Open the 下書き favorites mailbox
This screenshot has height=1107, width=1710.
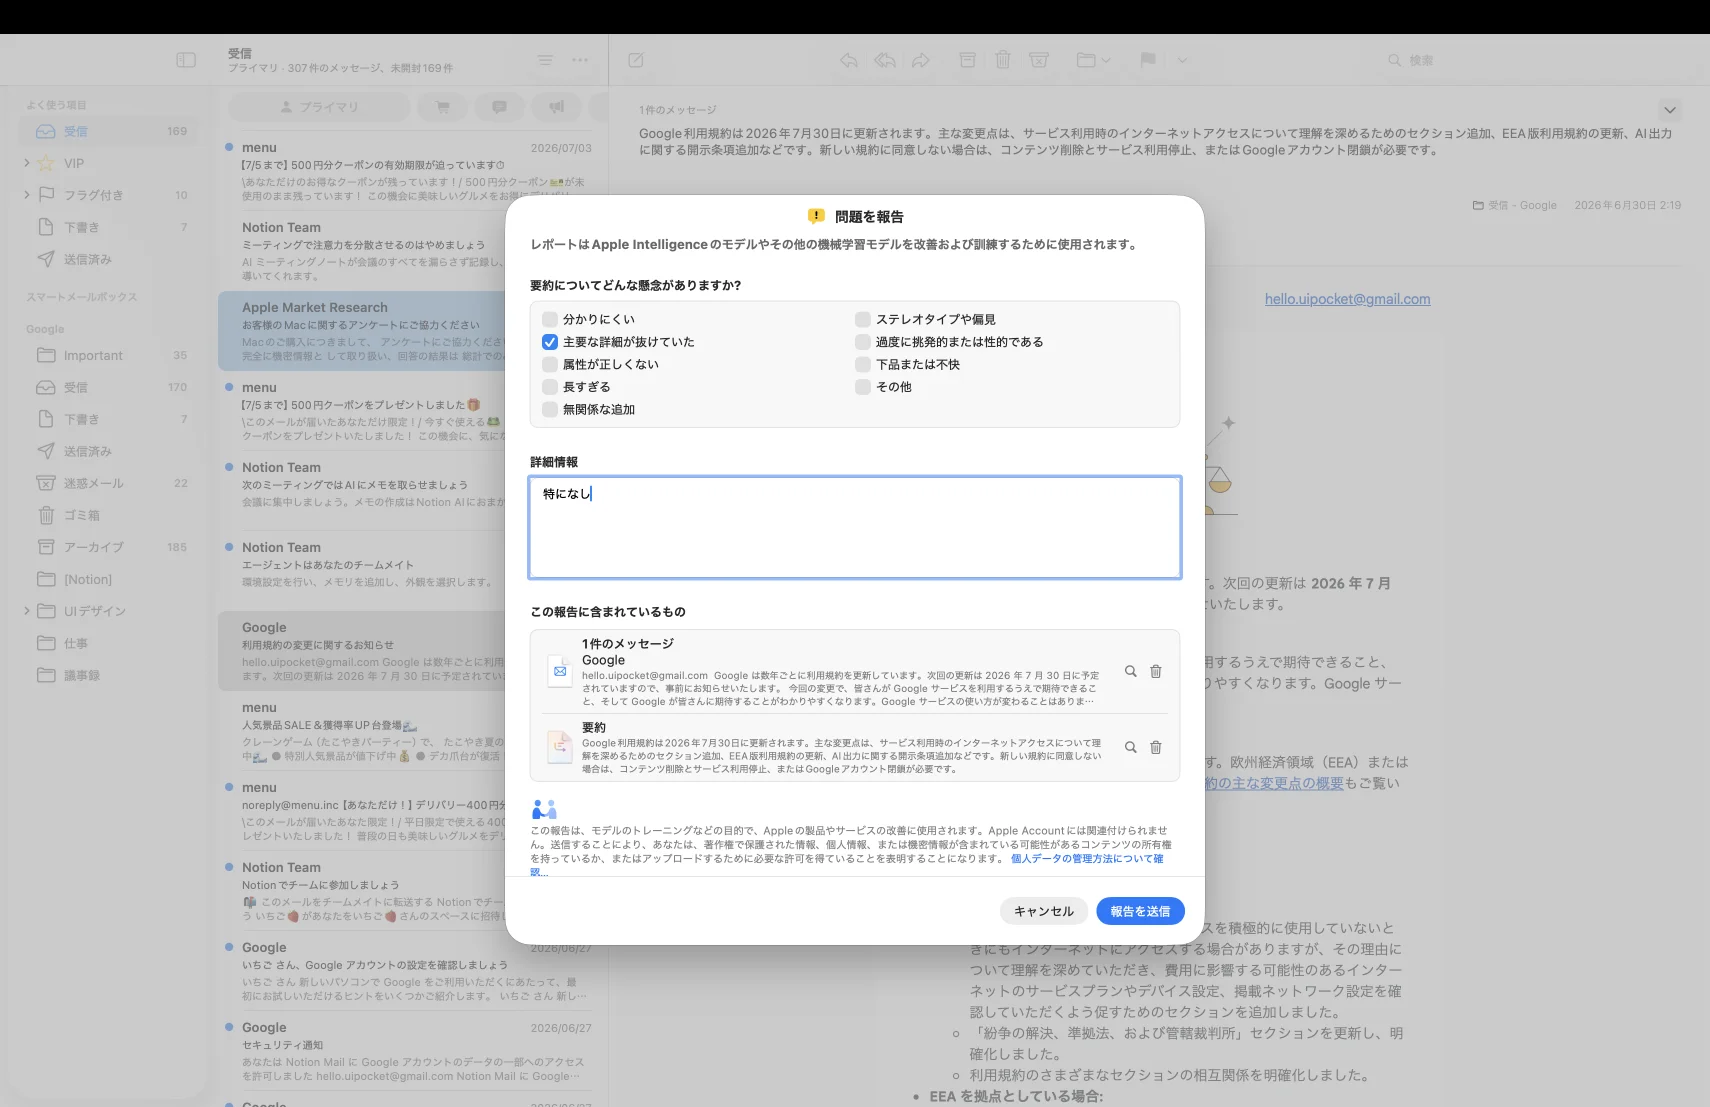tap(109, 227)
